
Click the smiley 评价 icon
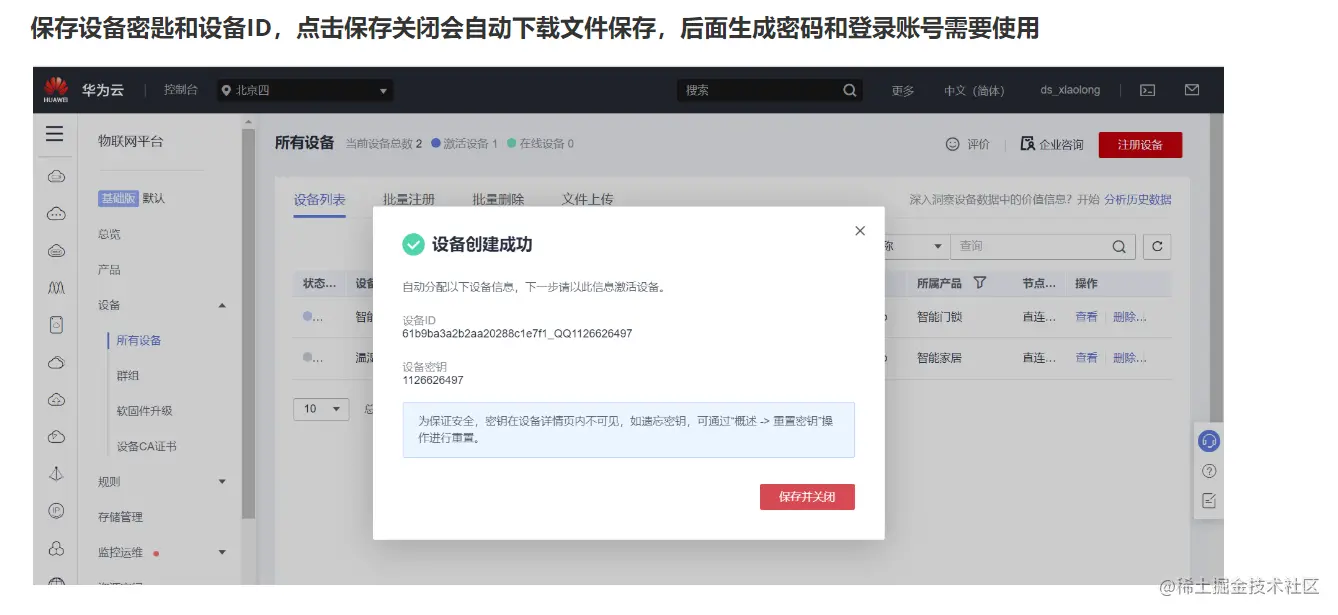pos(952,144)
